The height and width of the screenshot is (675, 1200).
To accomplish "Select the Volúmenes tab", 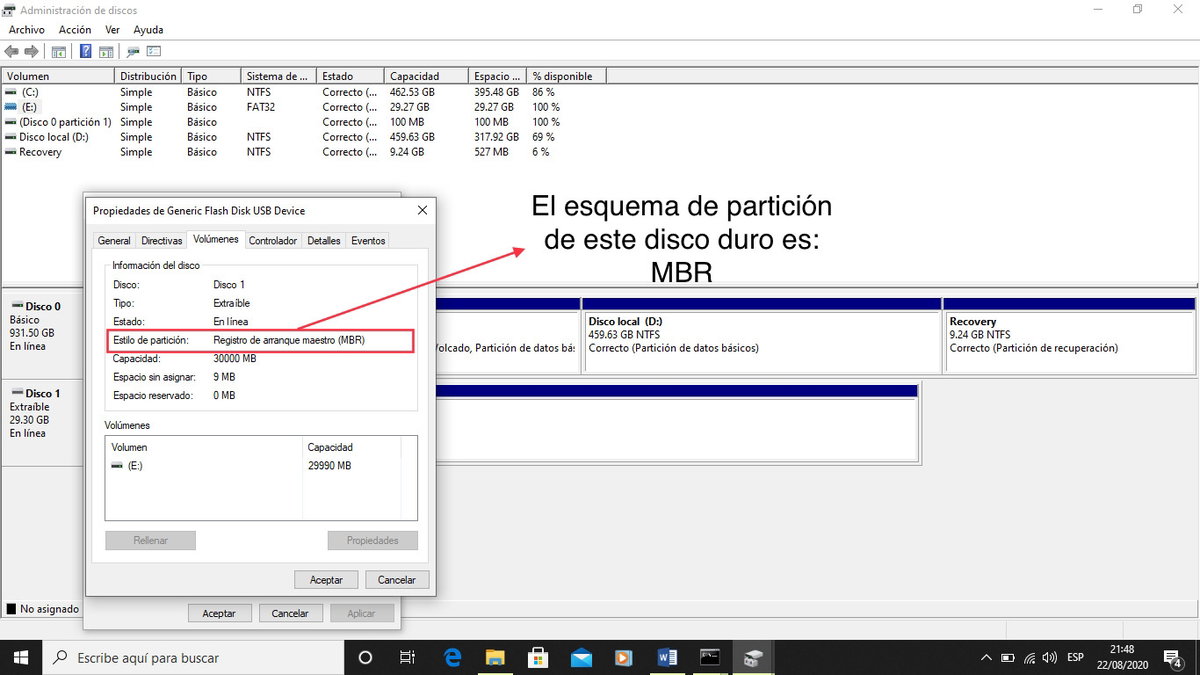I will click(x=216, y=239).
